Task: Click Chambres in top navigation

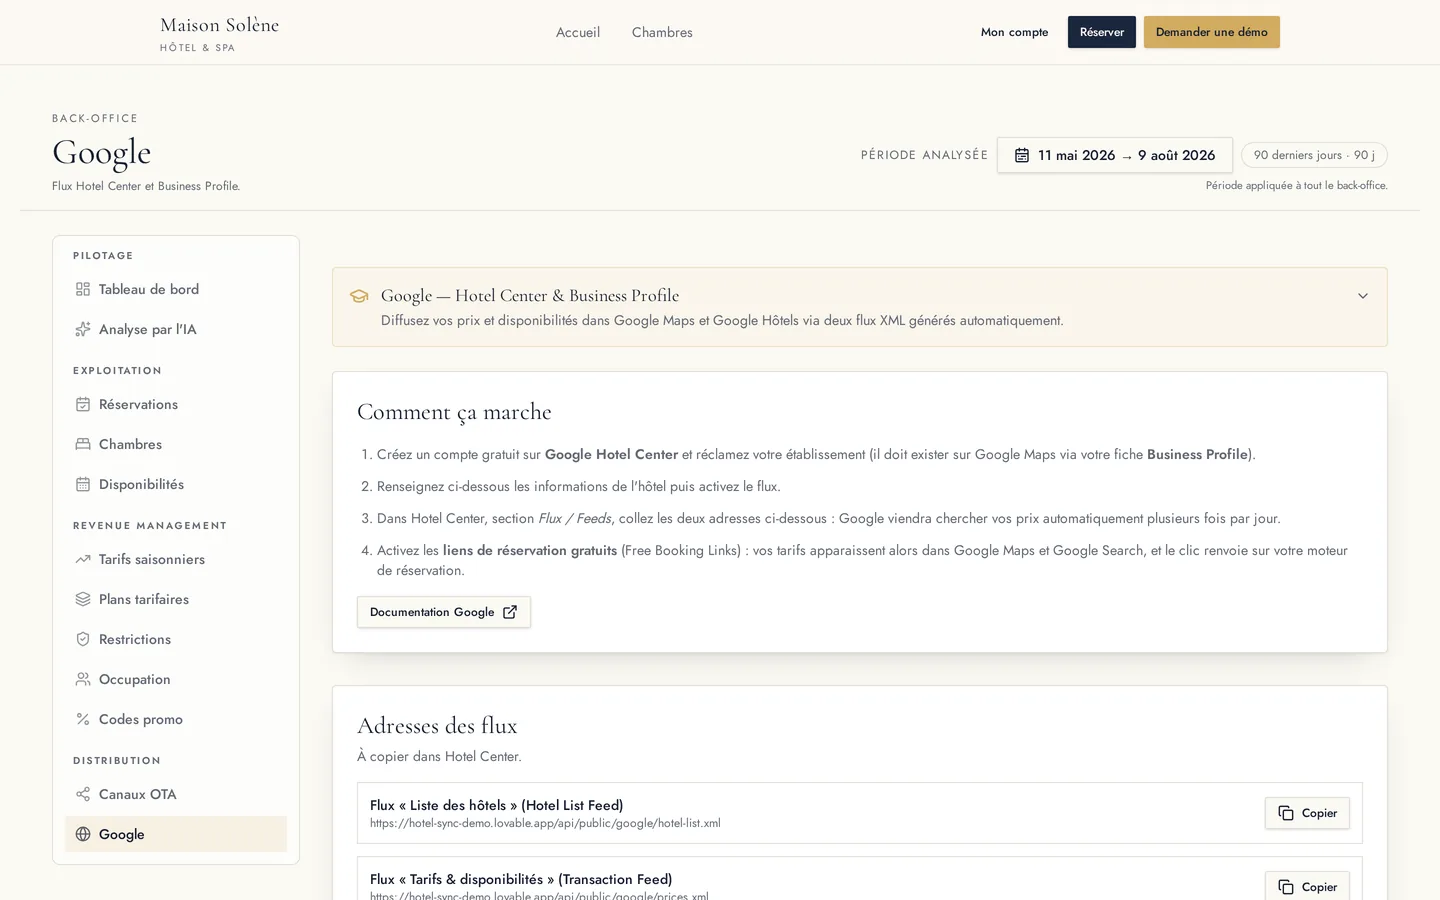Action: 662,32
